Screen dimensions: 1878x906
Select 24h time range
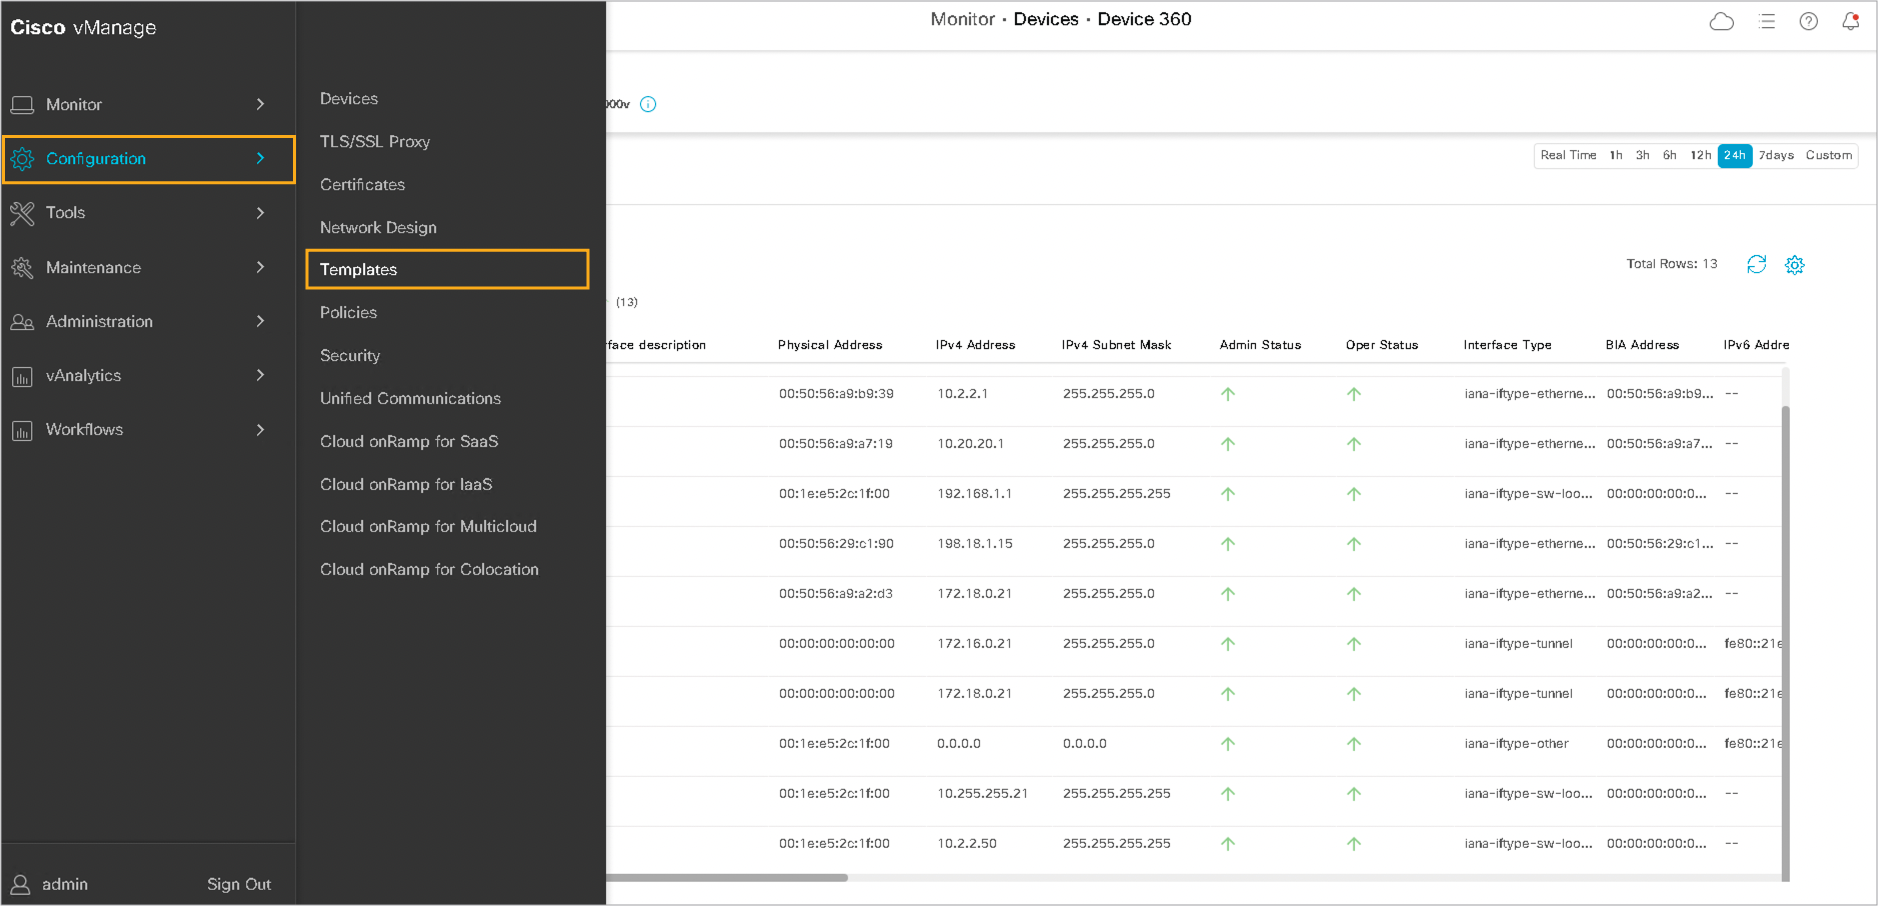coord(1735,156)
